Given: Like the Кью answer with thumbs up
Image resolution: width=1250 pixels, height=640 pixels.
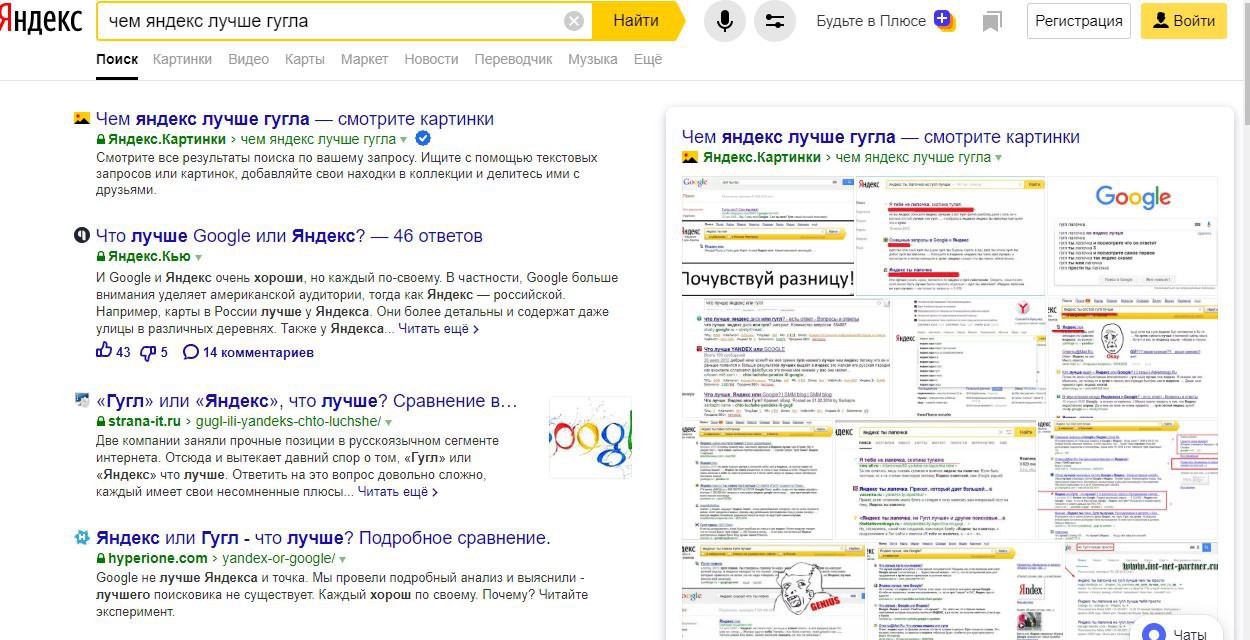Looking at the screenshot, I should 104,351.
